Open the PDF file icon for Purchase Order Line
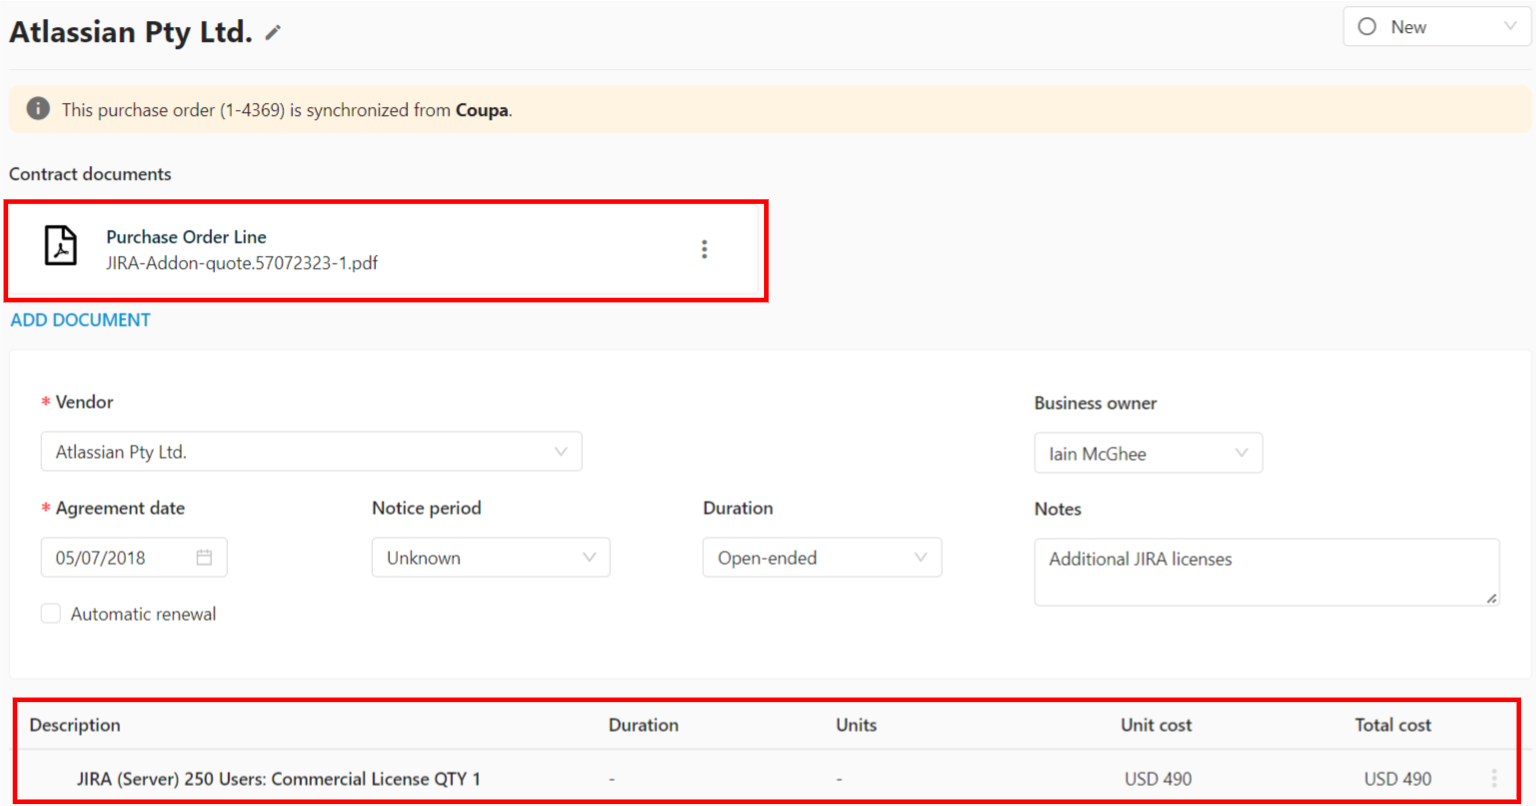 point(61,246)
